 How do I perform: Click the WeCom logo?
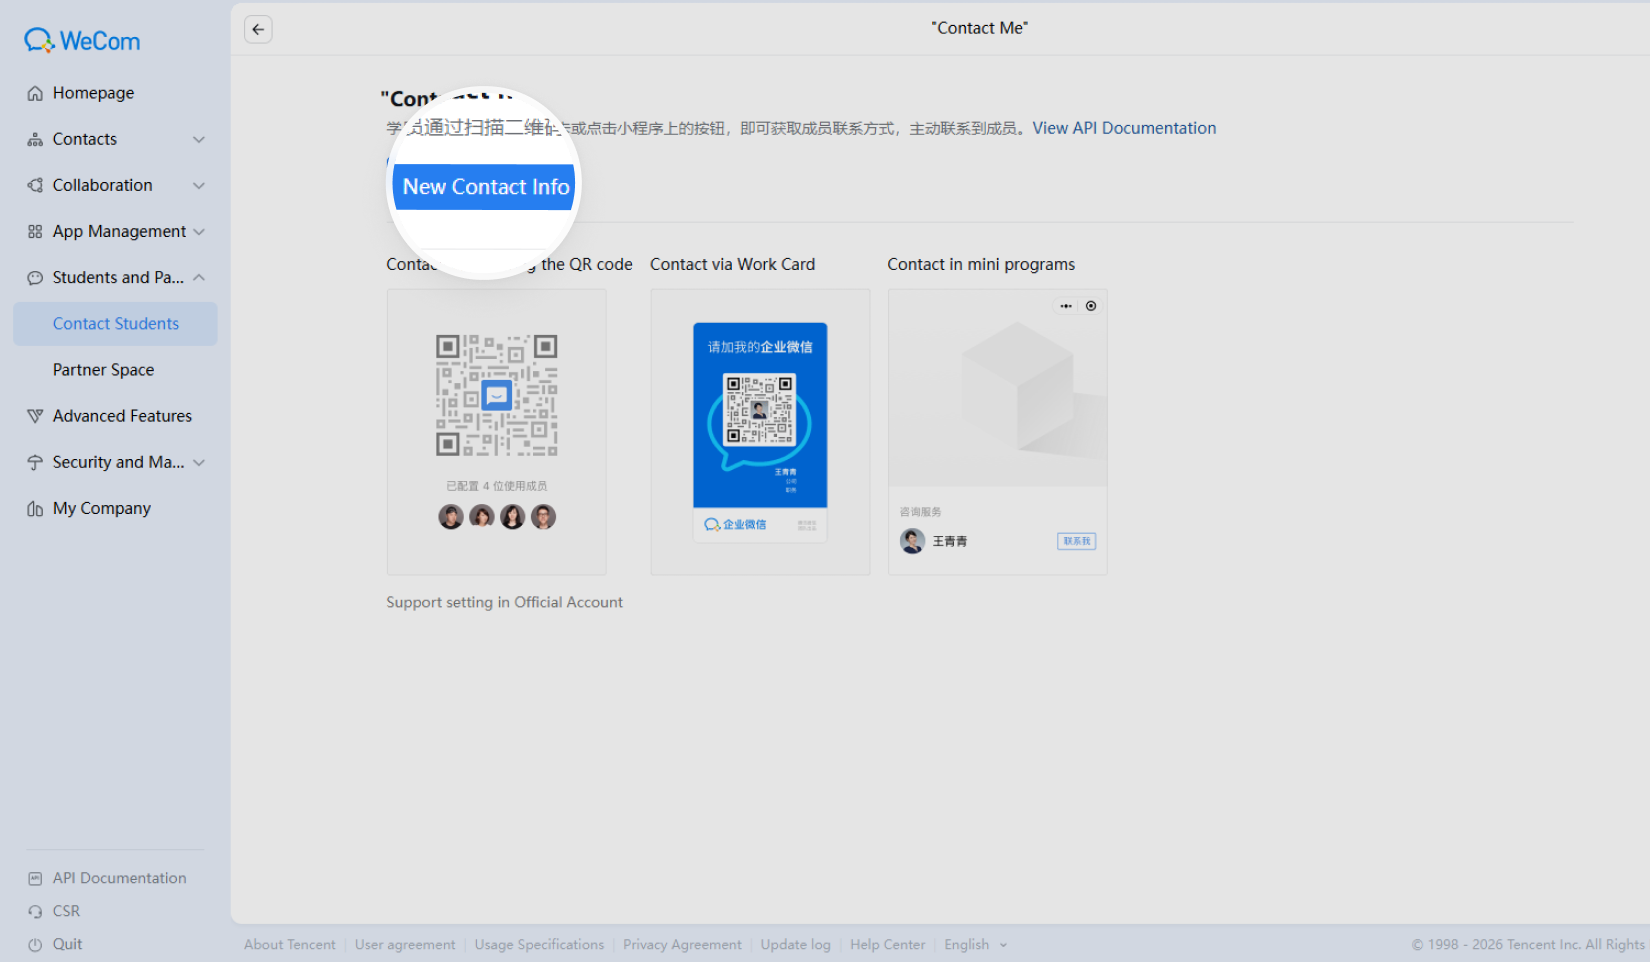coord(82,41)
